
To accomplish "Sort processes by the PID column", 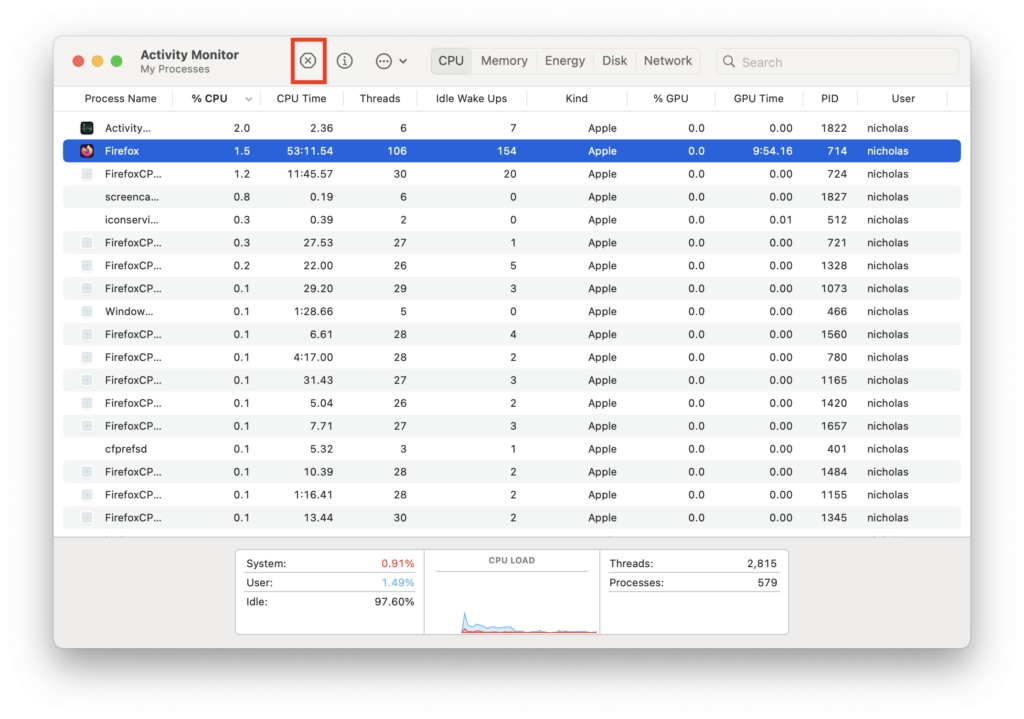I will click(x=830, y=99).
